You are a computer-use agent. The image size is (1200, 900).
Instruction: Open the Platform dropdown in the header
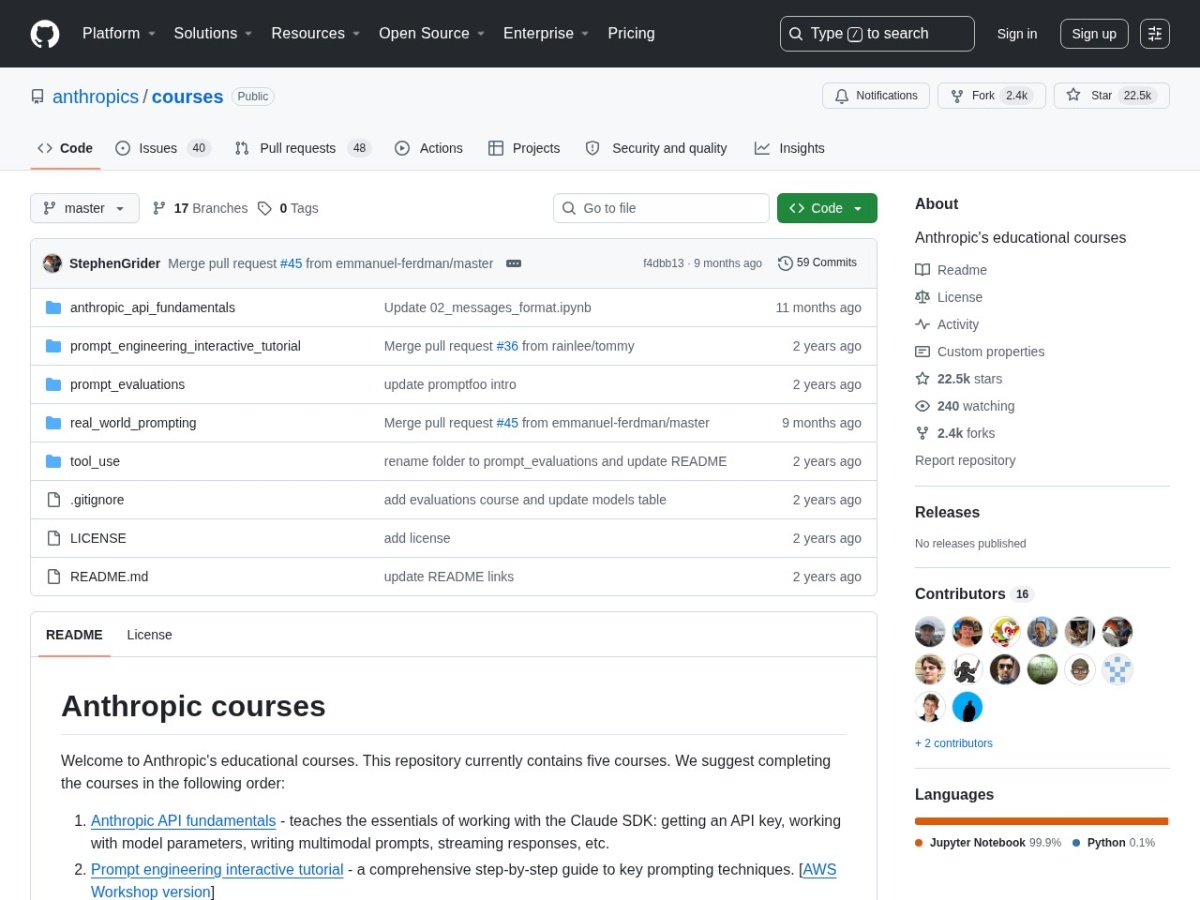click(119, 33)
